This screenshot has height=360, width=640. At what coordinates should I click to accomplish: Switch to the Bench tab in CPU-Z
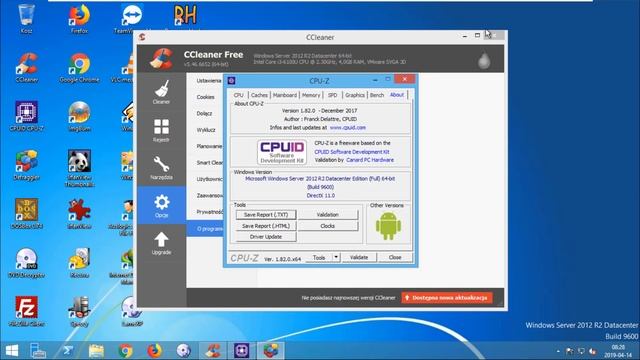click(x=377, y=95)
